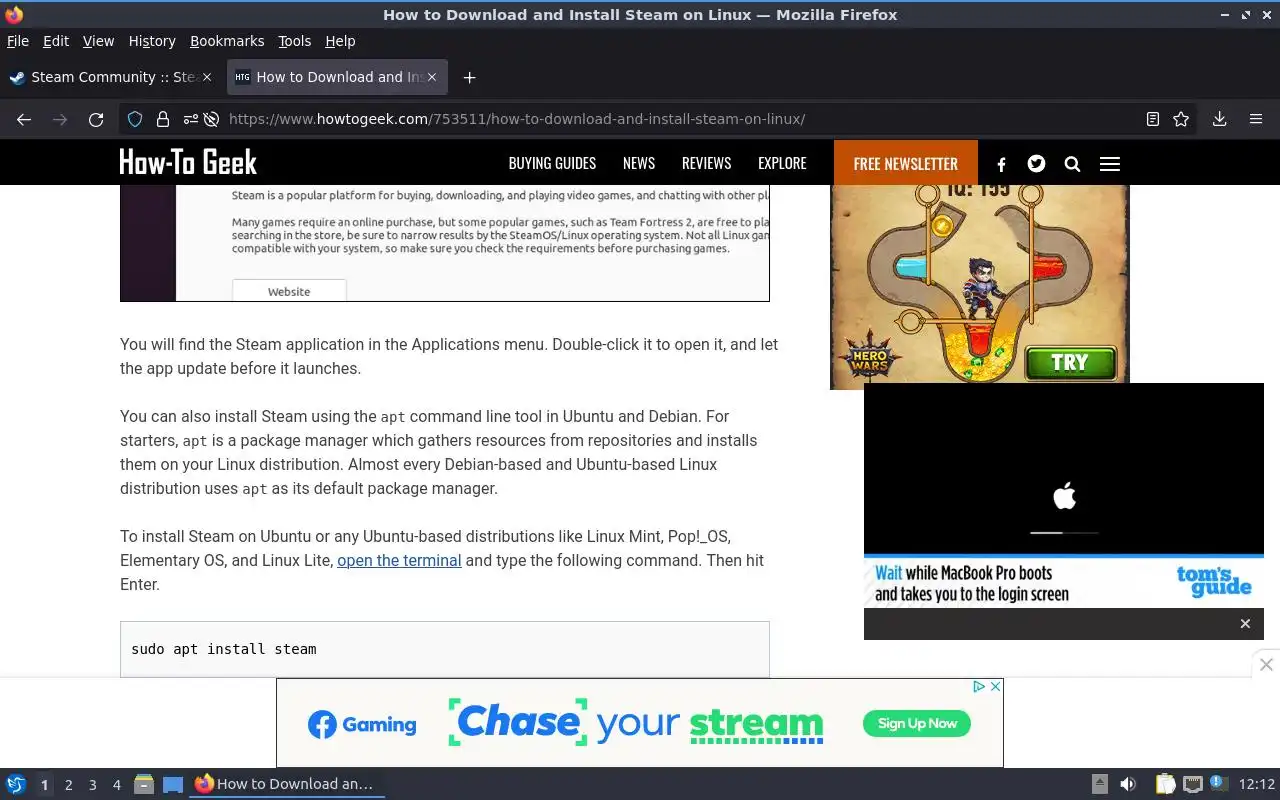Open the View menu
The image size is (1280, 800).
point(98,41)
